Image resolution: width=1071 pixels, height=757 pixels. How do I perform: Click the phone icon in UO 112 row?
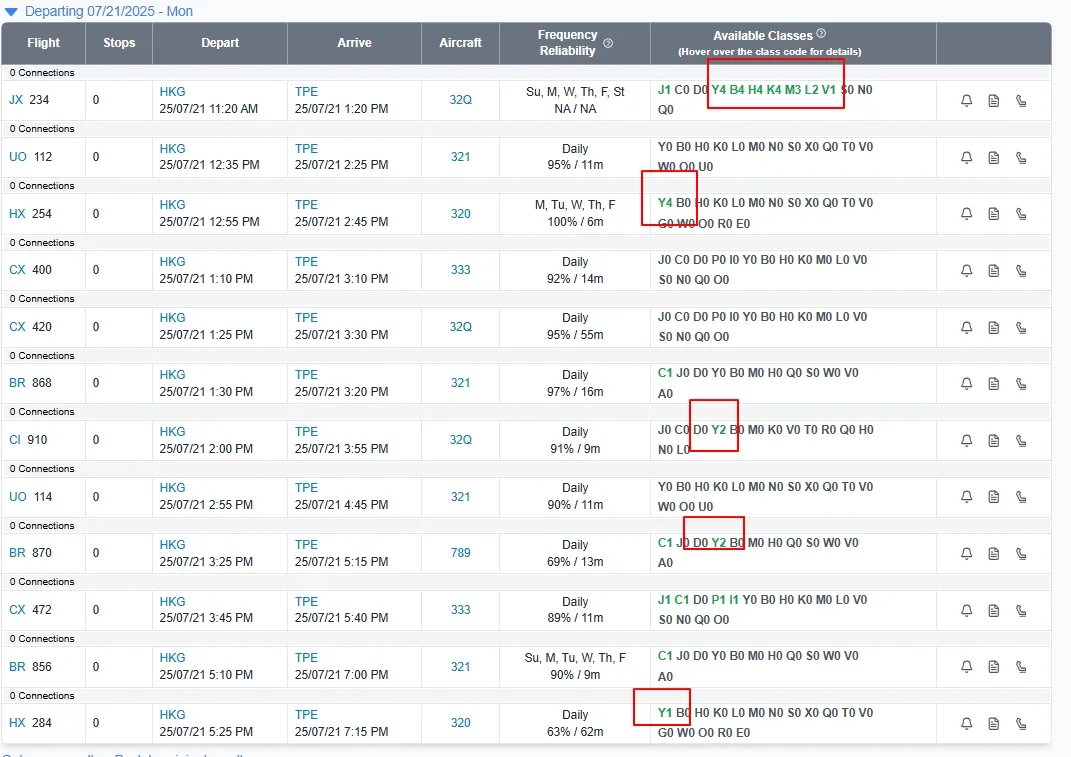click(x=1021, y=158)
